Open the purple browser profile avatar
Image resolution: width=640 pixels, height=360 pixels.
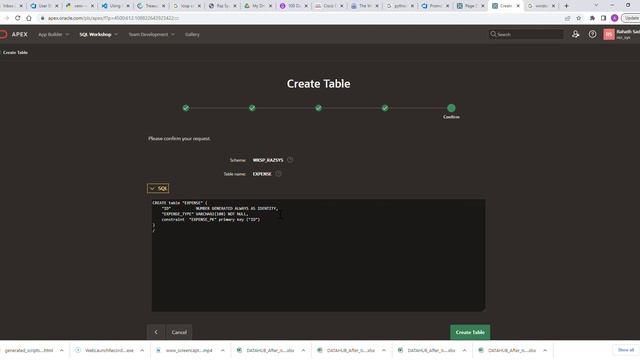click(x=614, y=18)
